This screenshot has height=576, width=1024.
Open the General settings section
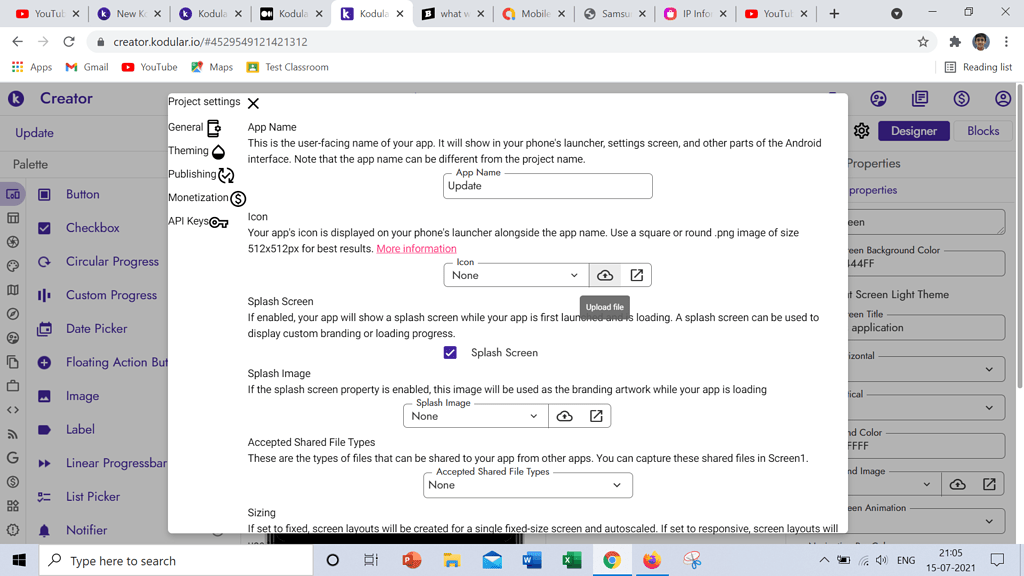tap(195, 127)
